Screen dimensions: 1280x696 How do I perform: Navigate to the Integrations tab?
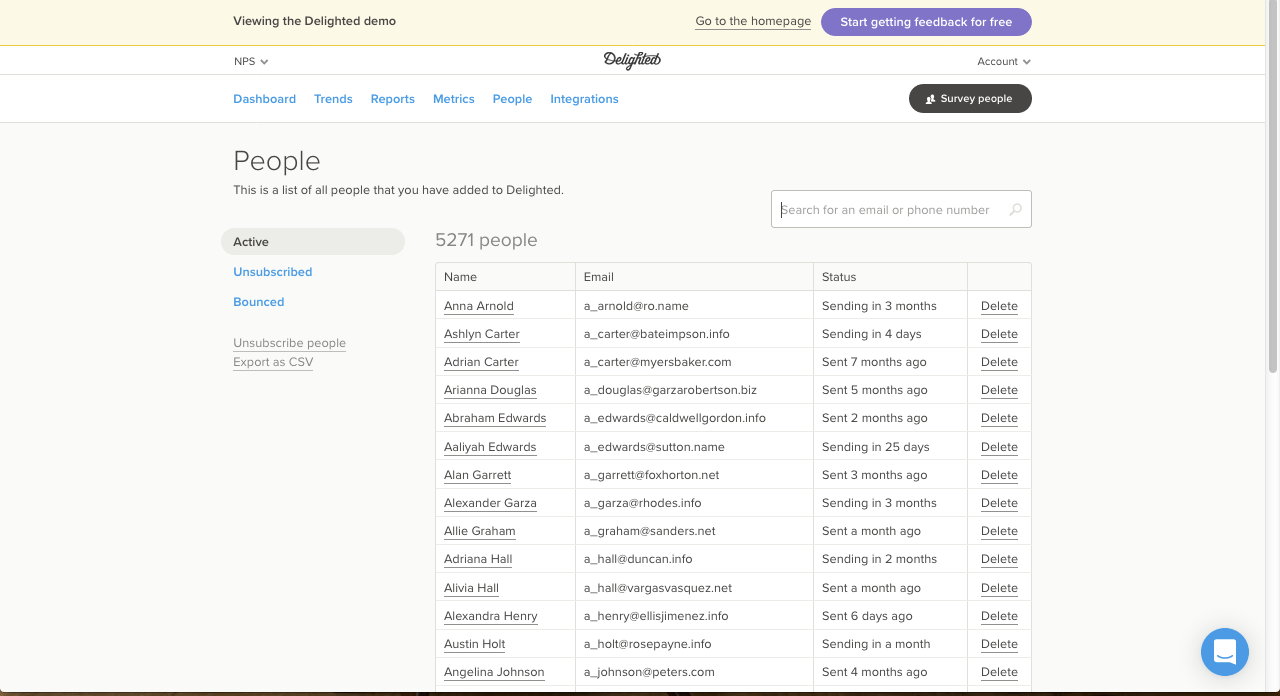point(584,99)
